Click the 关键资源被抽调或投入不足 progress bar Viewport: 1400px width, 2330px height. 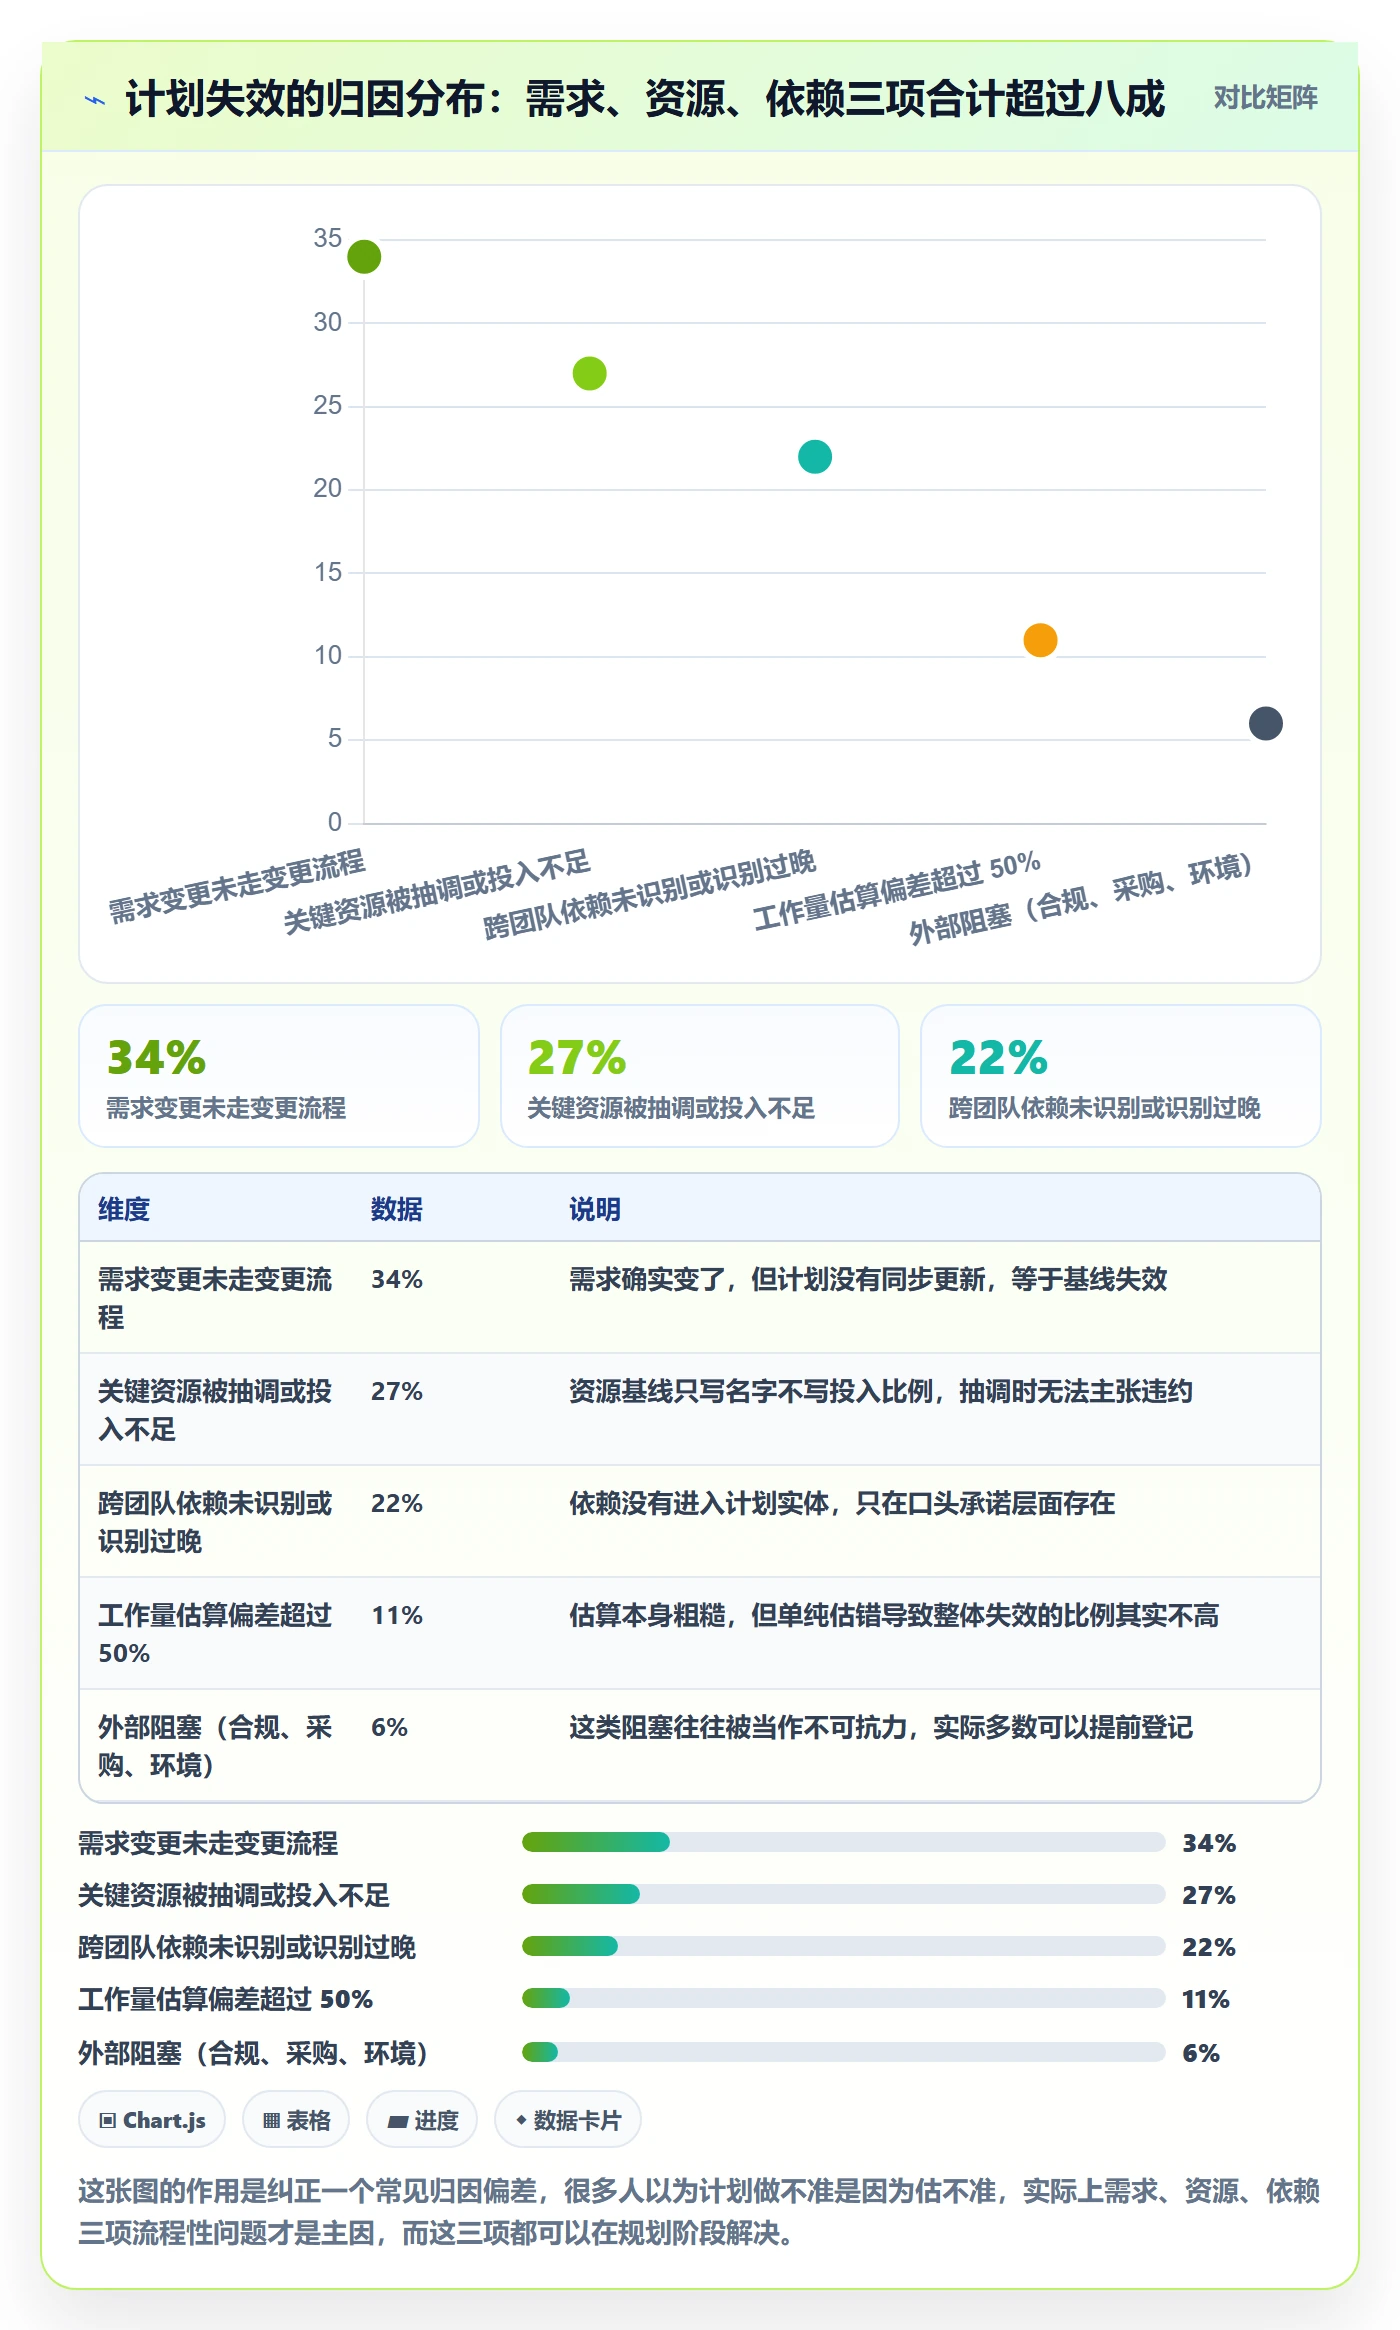(x=843, y=1894)
